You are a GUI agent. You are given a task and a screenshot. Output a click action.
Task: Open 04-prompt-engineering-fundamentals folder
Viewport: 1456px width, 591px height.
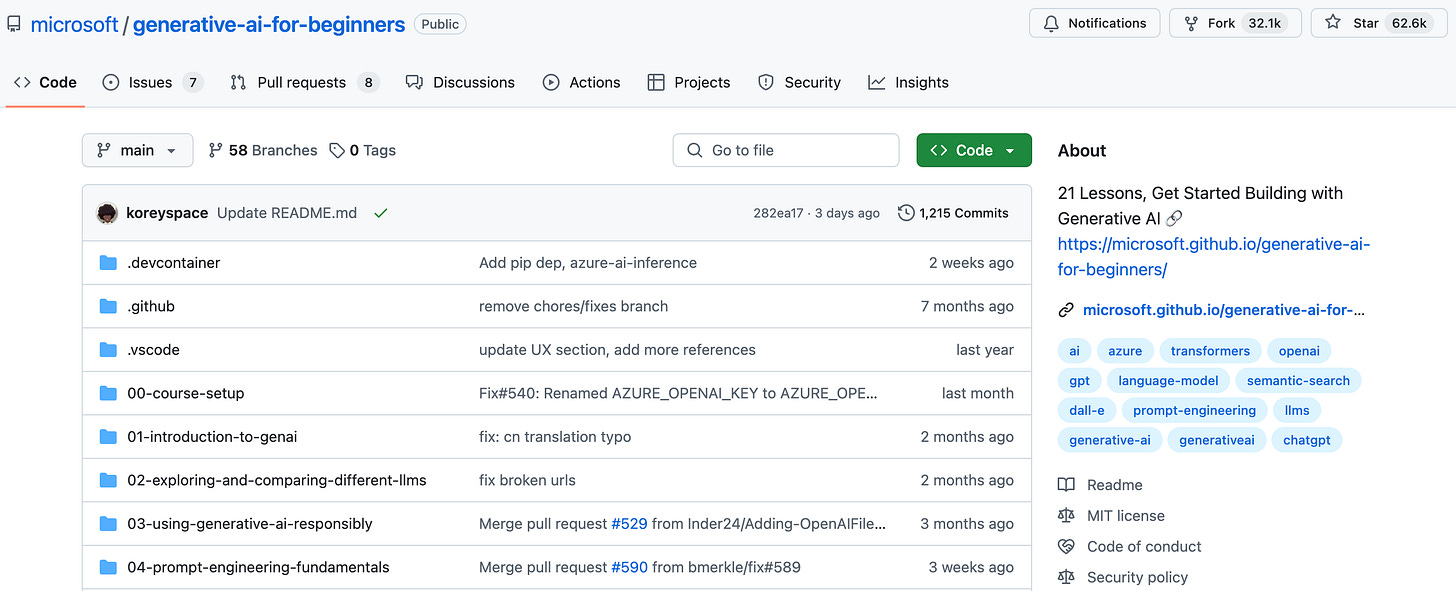[258, 567]
